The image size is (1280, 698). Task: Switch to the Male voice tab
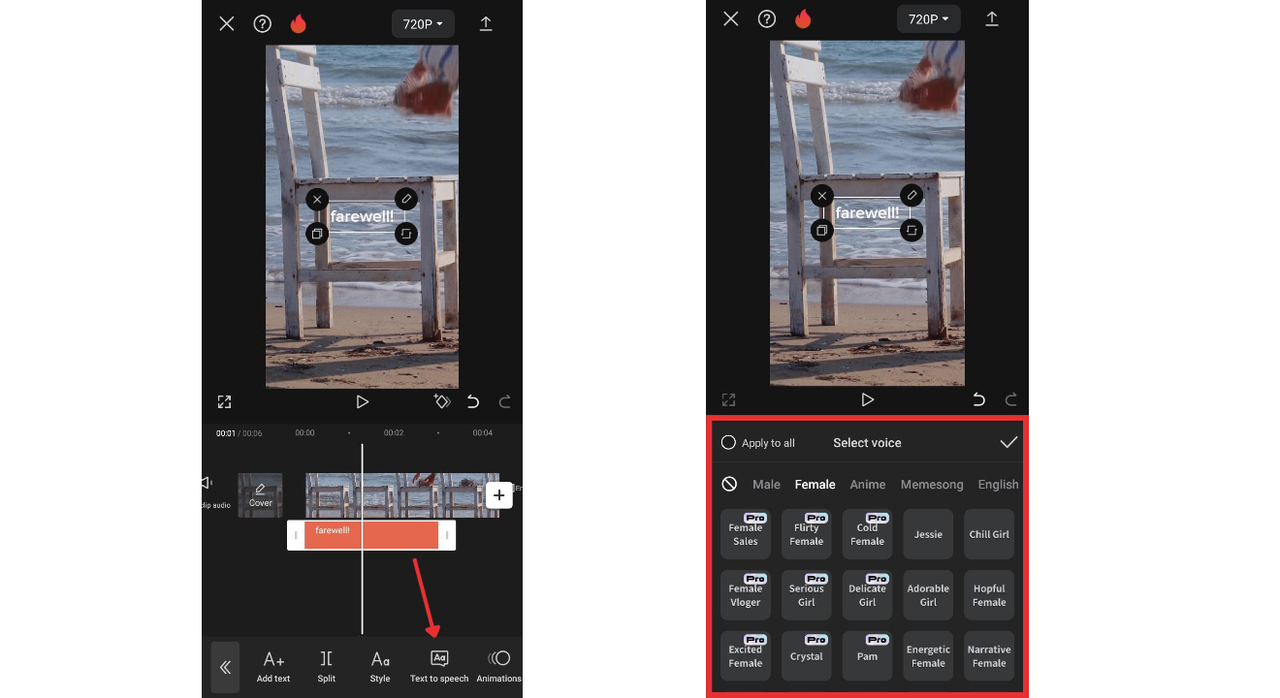[x=766, y=485]
